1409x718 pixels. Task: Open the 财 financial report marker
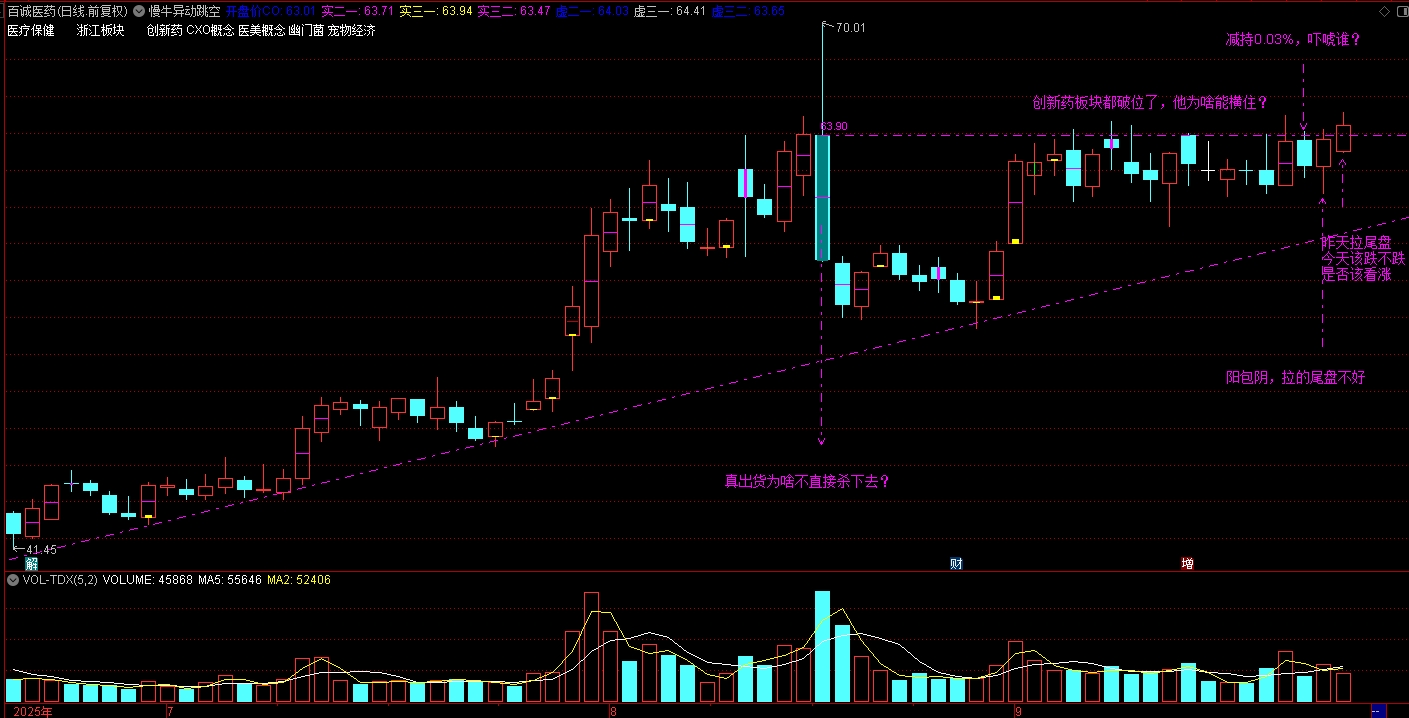click(x=956, y=564)
